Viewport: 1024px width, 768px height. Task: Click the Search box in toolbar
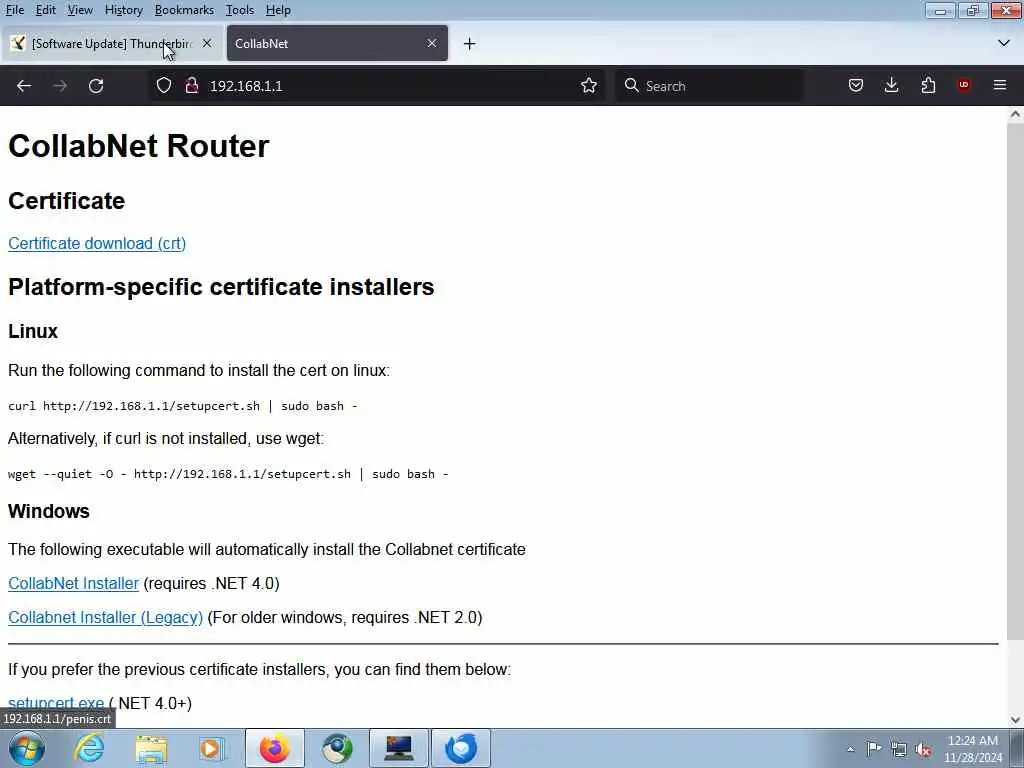click(x=709, y=86)
